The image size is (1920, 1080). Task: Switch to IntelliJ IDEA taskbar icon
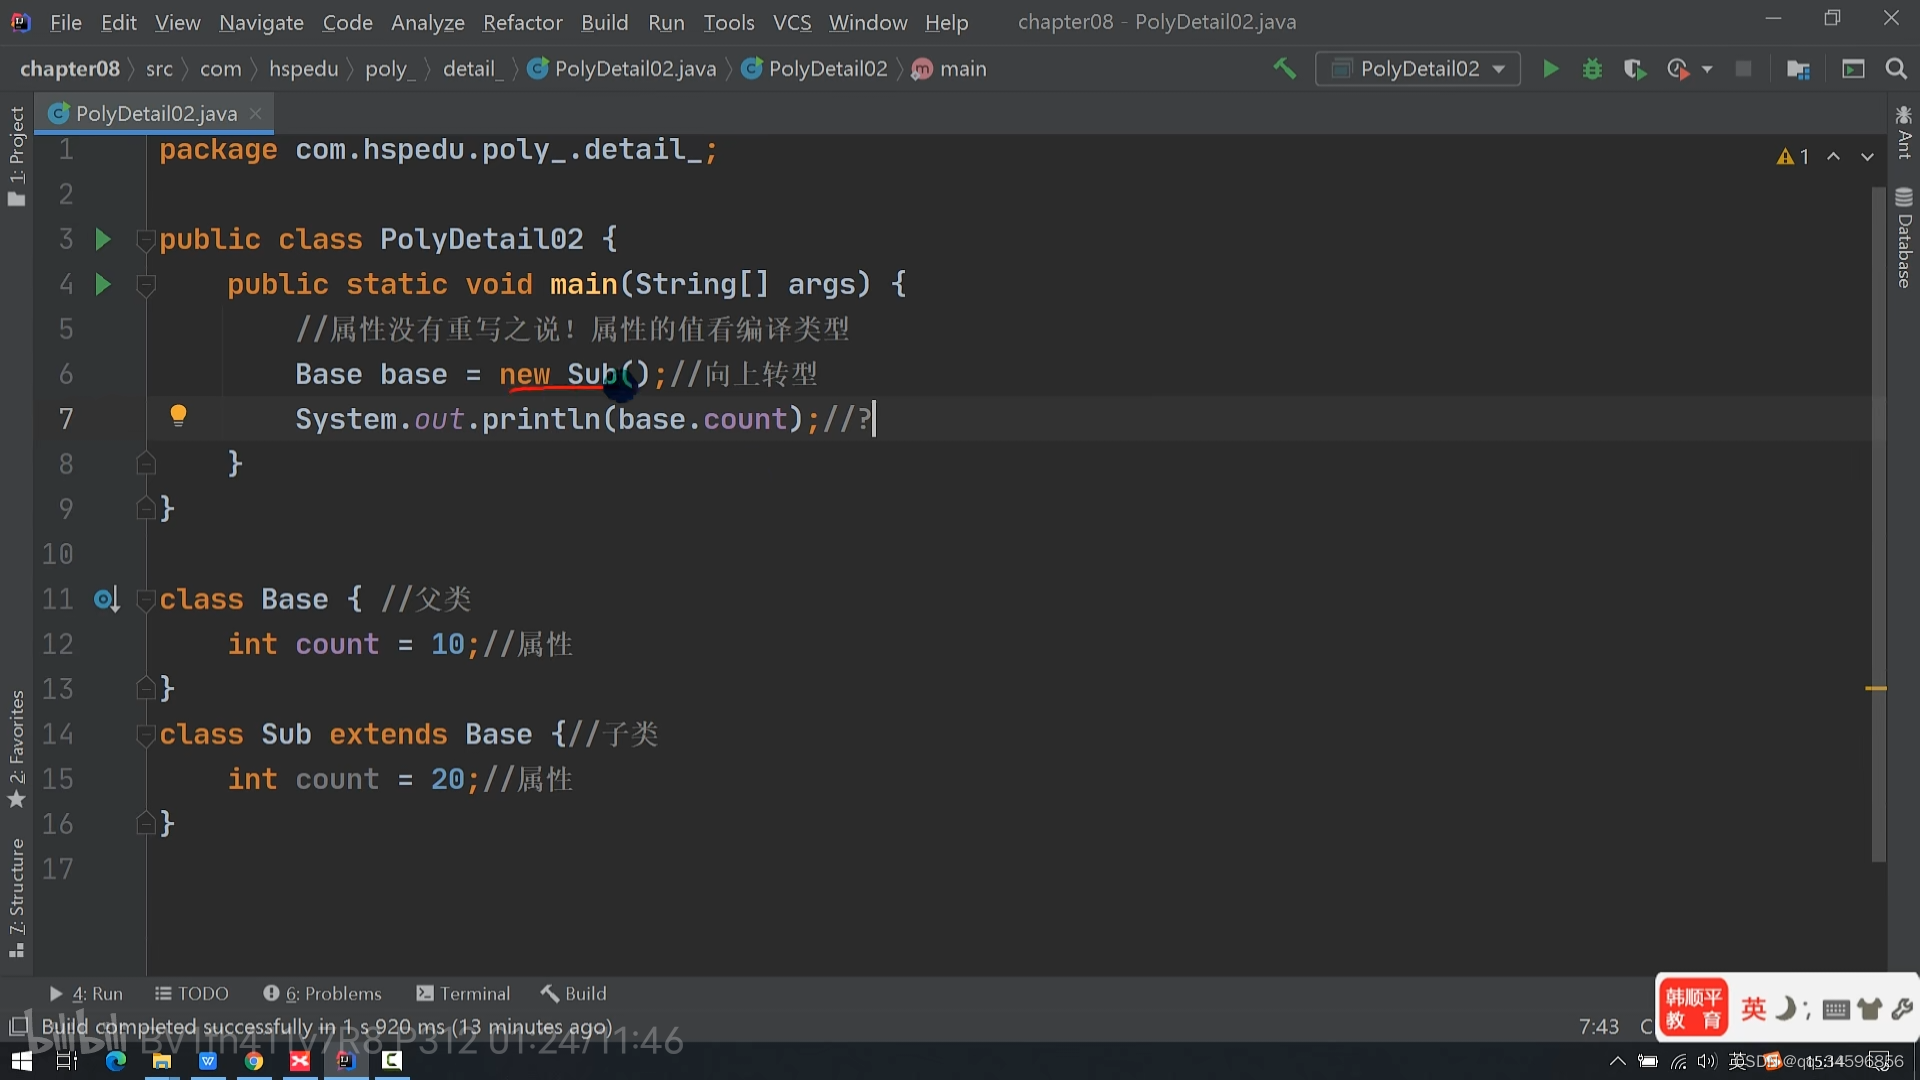[x=346, y=1061]
